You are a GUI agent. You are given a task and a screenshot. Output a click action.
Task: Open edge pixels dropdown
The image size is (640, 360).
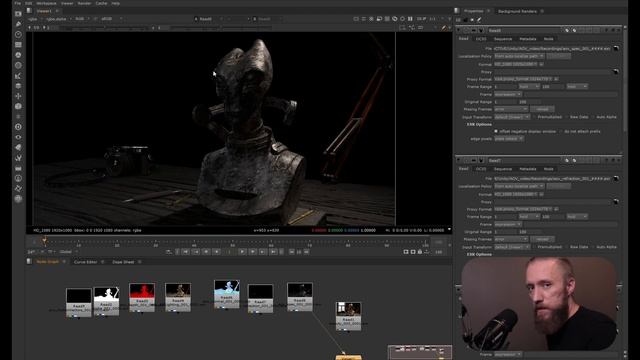coord(509,139)
